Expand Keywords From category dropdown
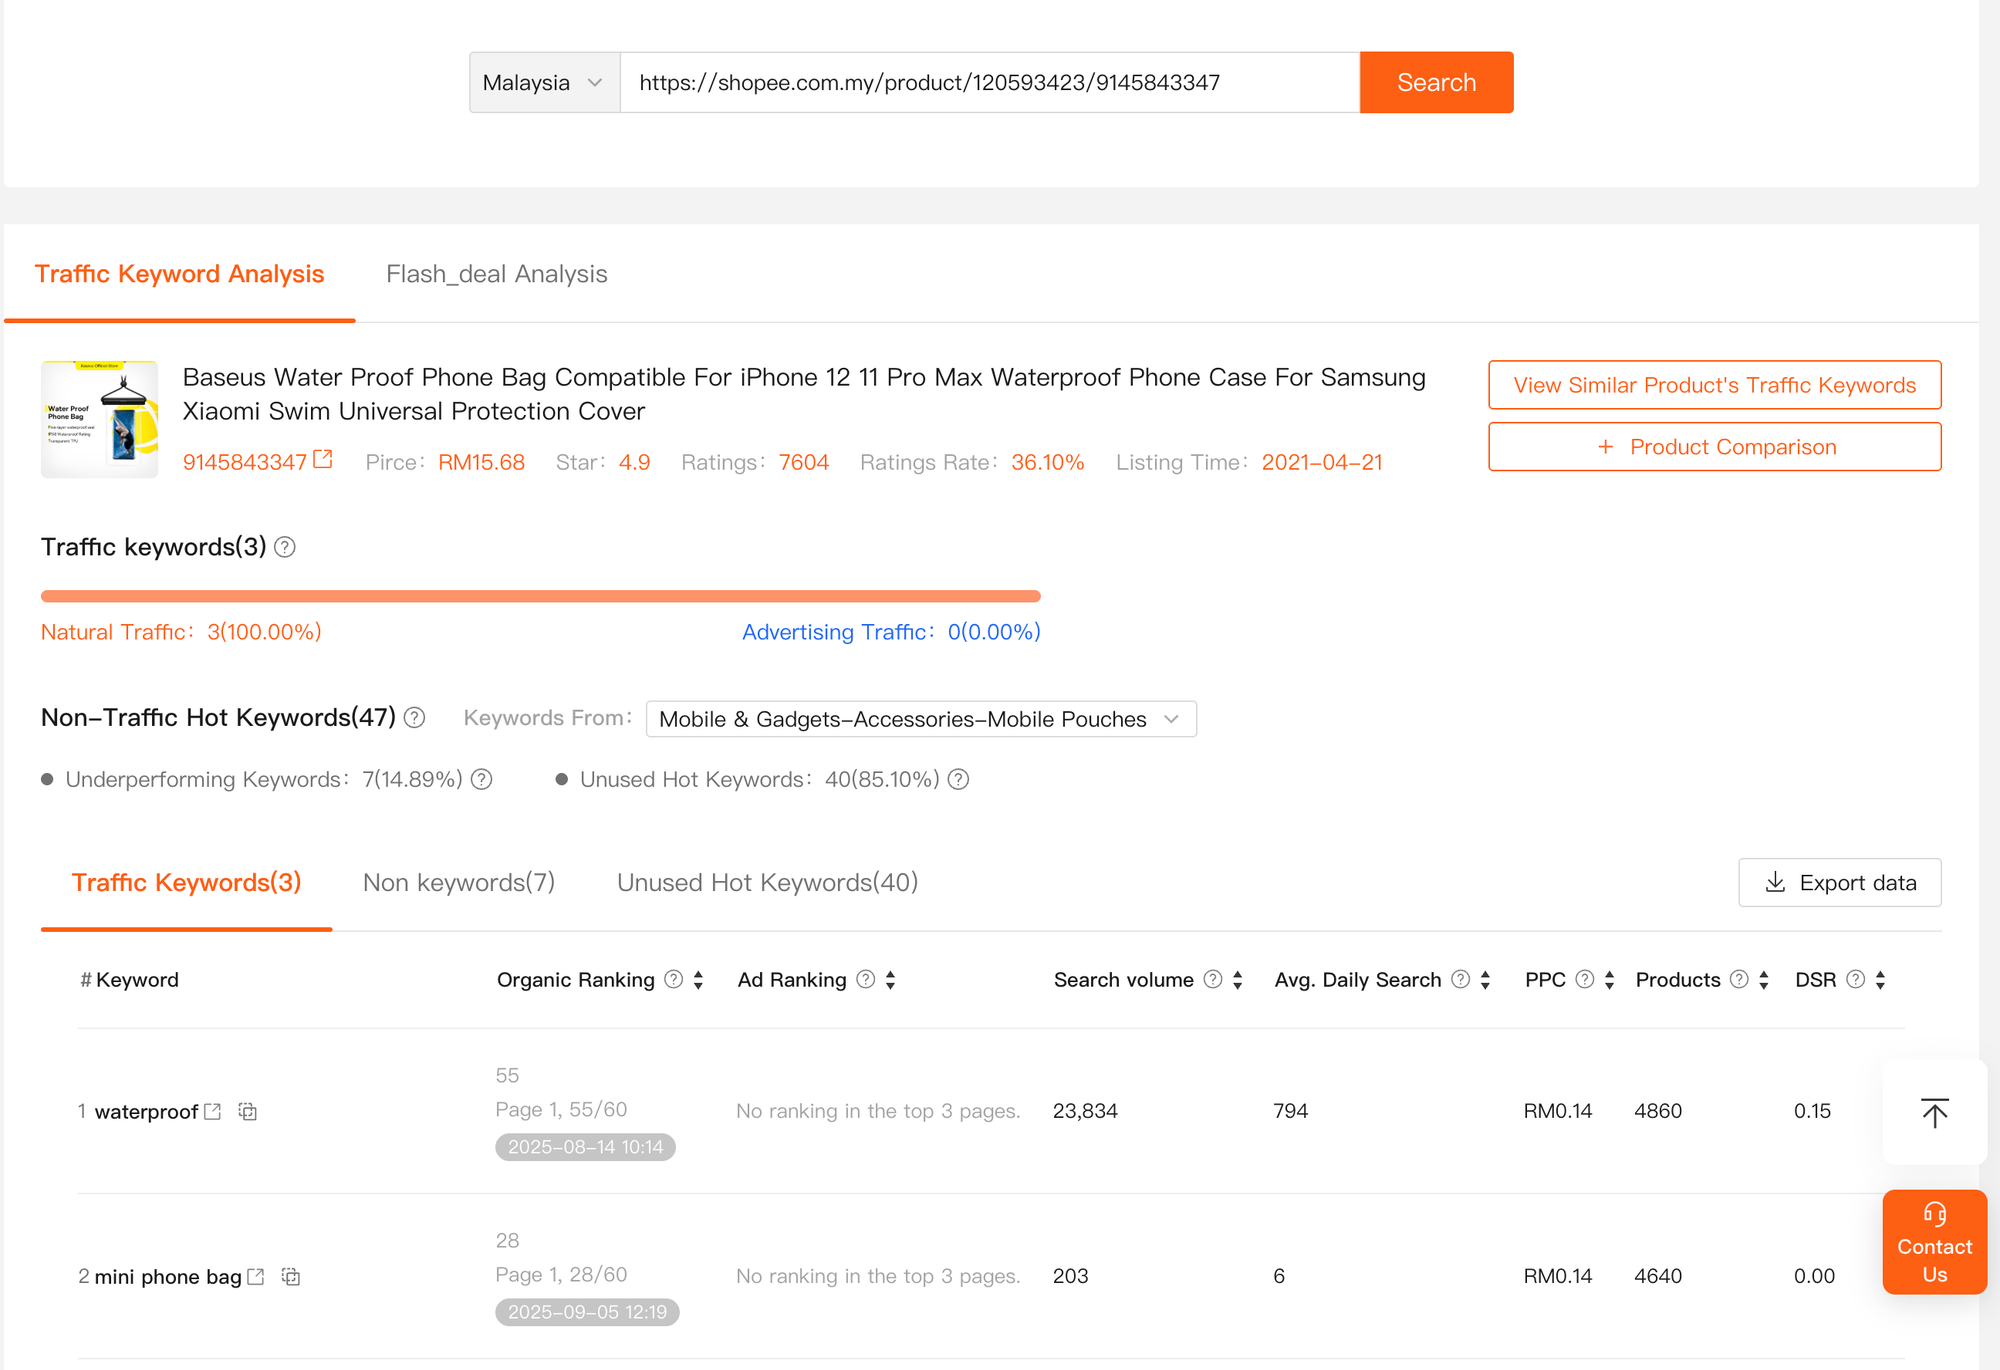The image size is (2000, 1370). (x=921, y=719)
